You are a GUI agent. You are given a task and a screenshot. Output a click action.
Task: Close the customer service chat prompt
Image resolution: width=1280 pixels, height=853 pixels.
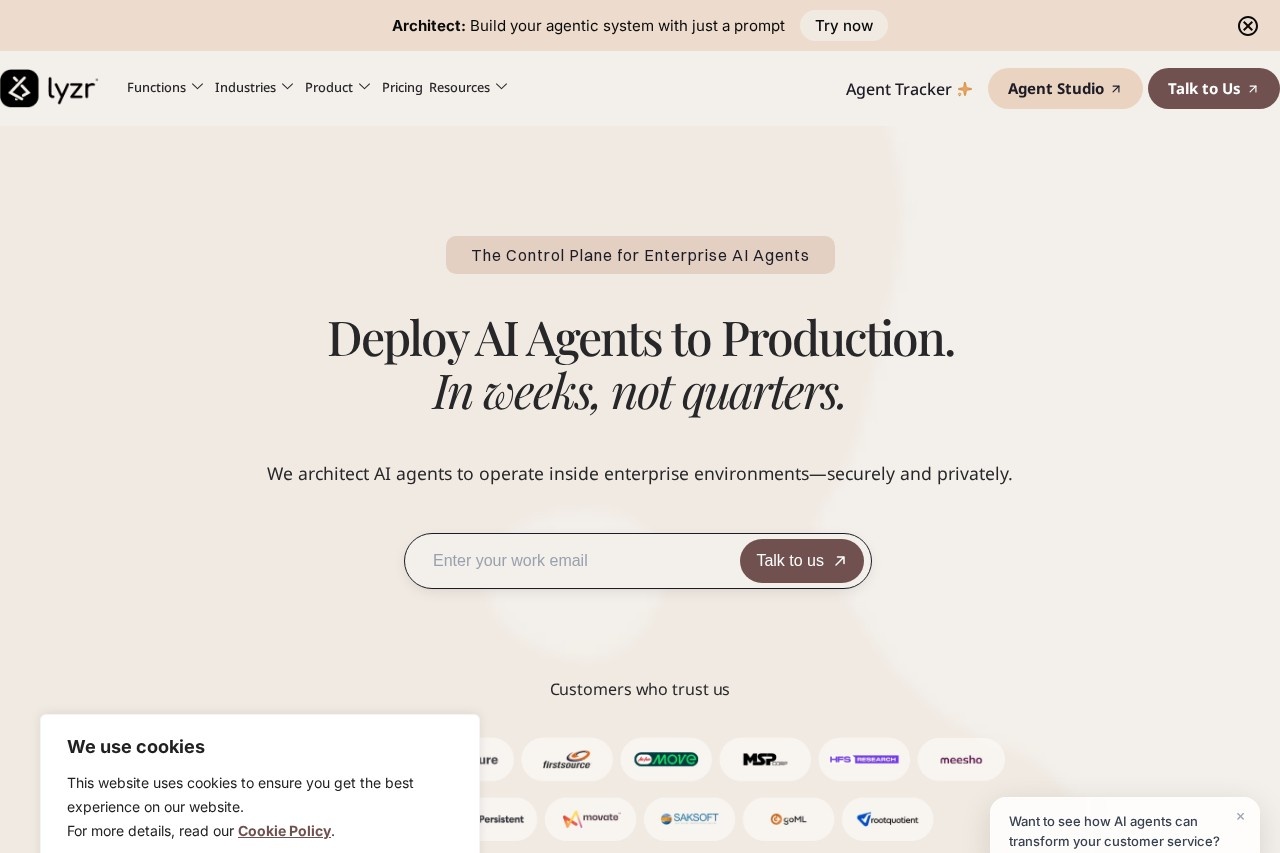tap(1240, 817)
